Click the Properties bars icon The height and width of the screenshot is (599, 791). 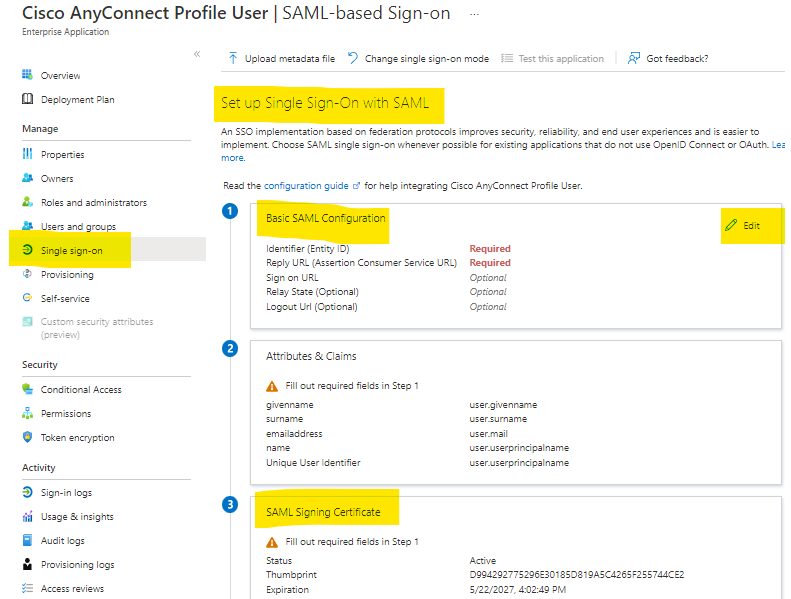(27, 154)
